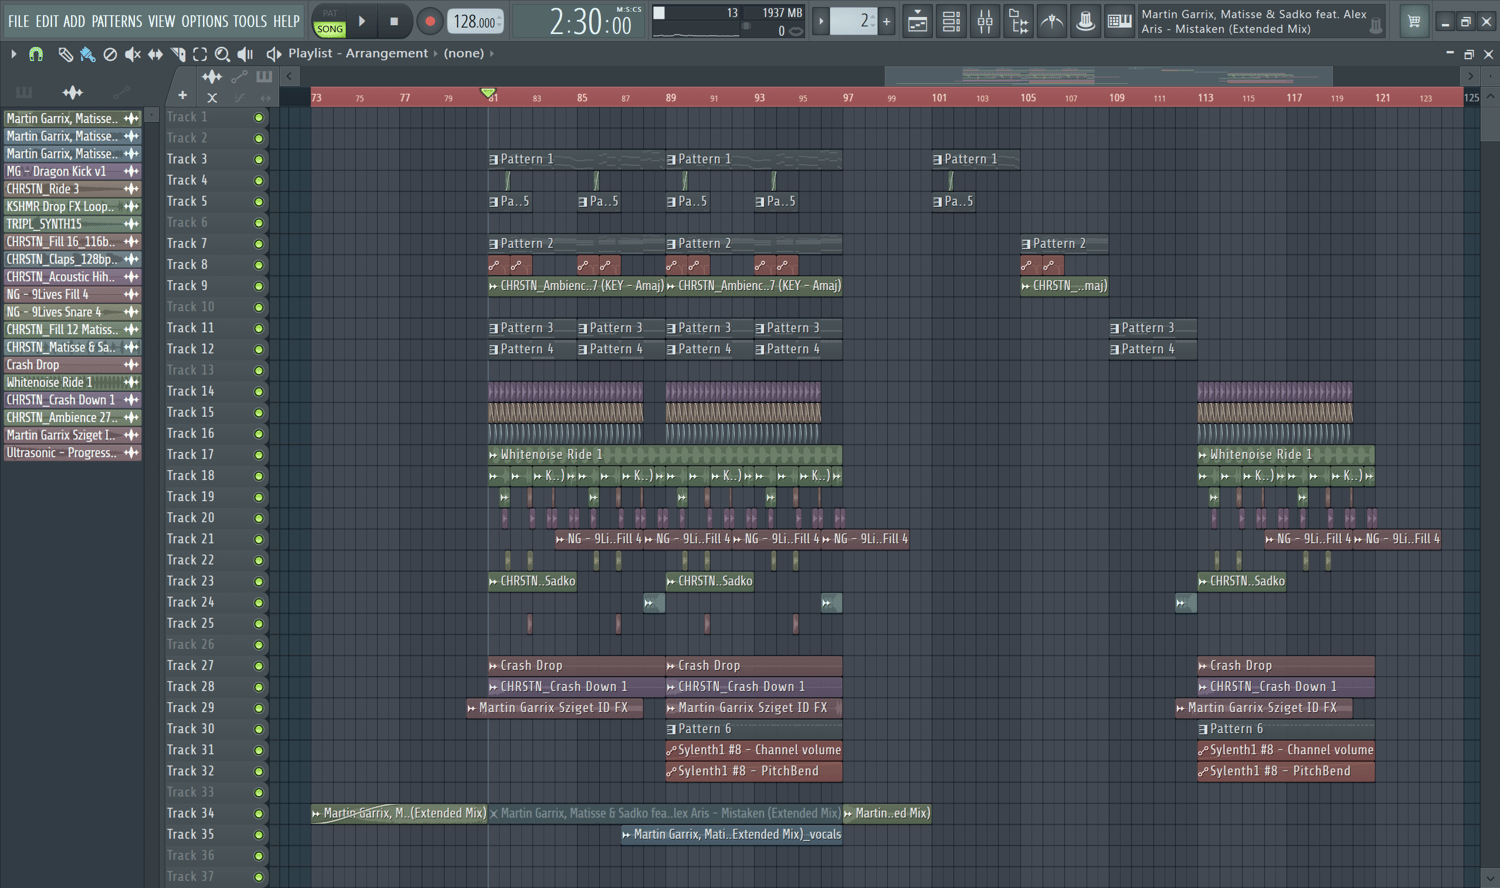Select Ultrasonic - Progress.. in the picker
Image resolution: width=1500 pixels, height=888 pixels.
pyautogui.click(x=72, y=453)
